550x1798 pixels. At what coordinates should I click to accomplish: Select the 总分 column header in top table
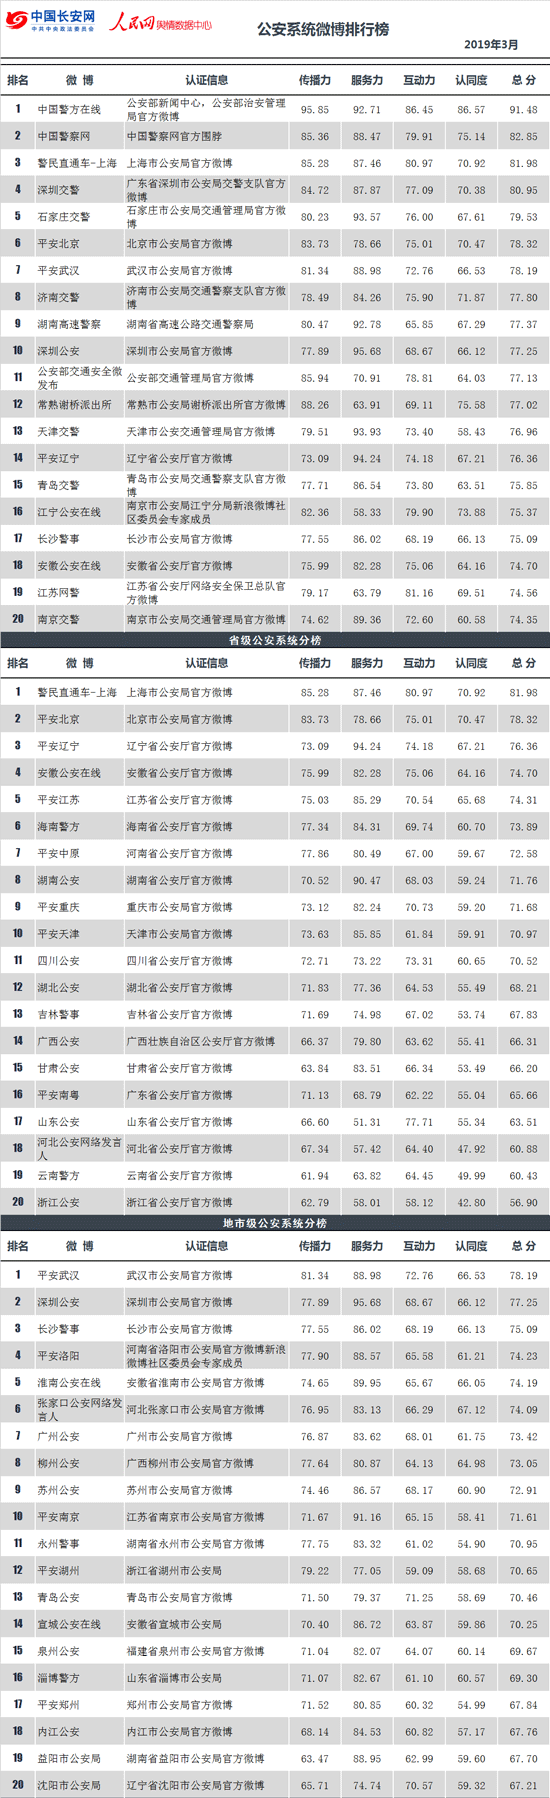point(523,80)
